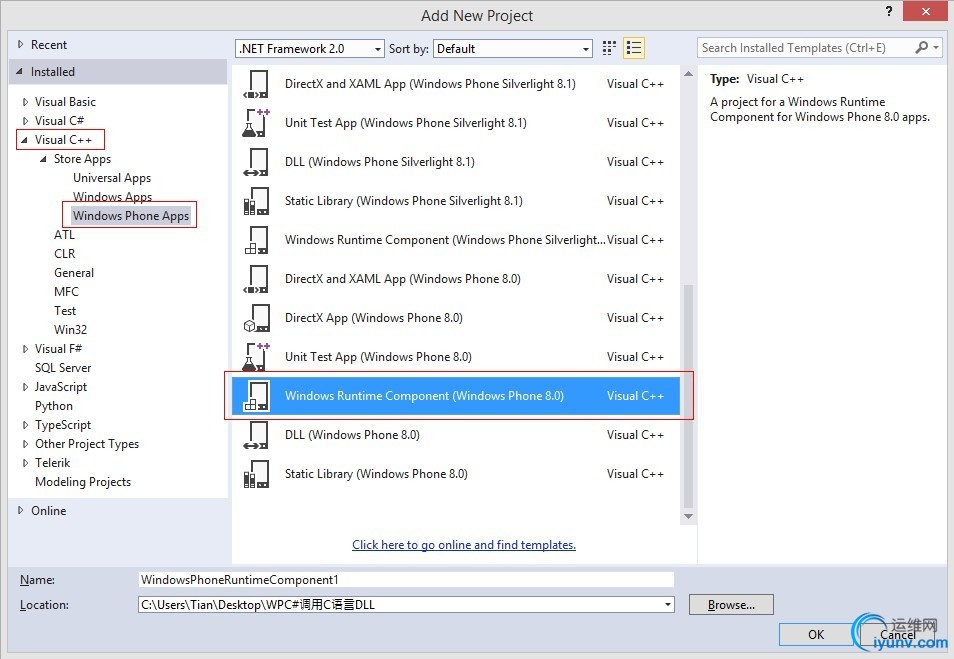Click DirectX and XAML App Silverlight 8.1 icon

pos(256,84)
